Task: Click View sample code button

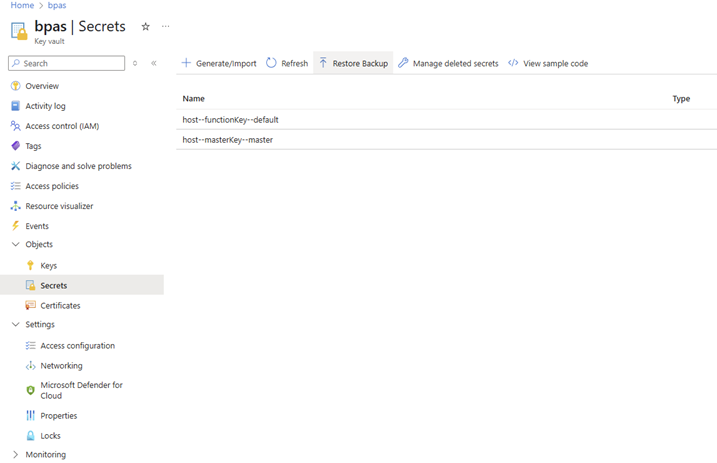Action: (548, 63)
